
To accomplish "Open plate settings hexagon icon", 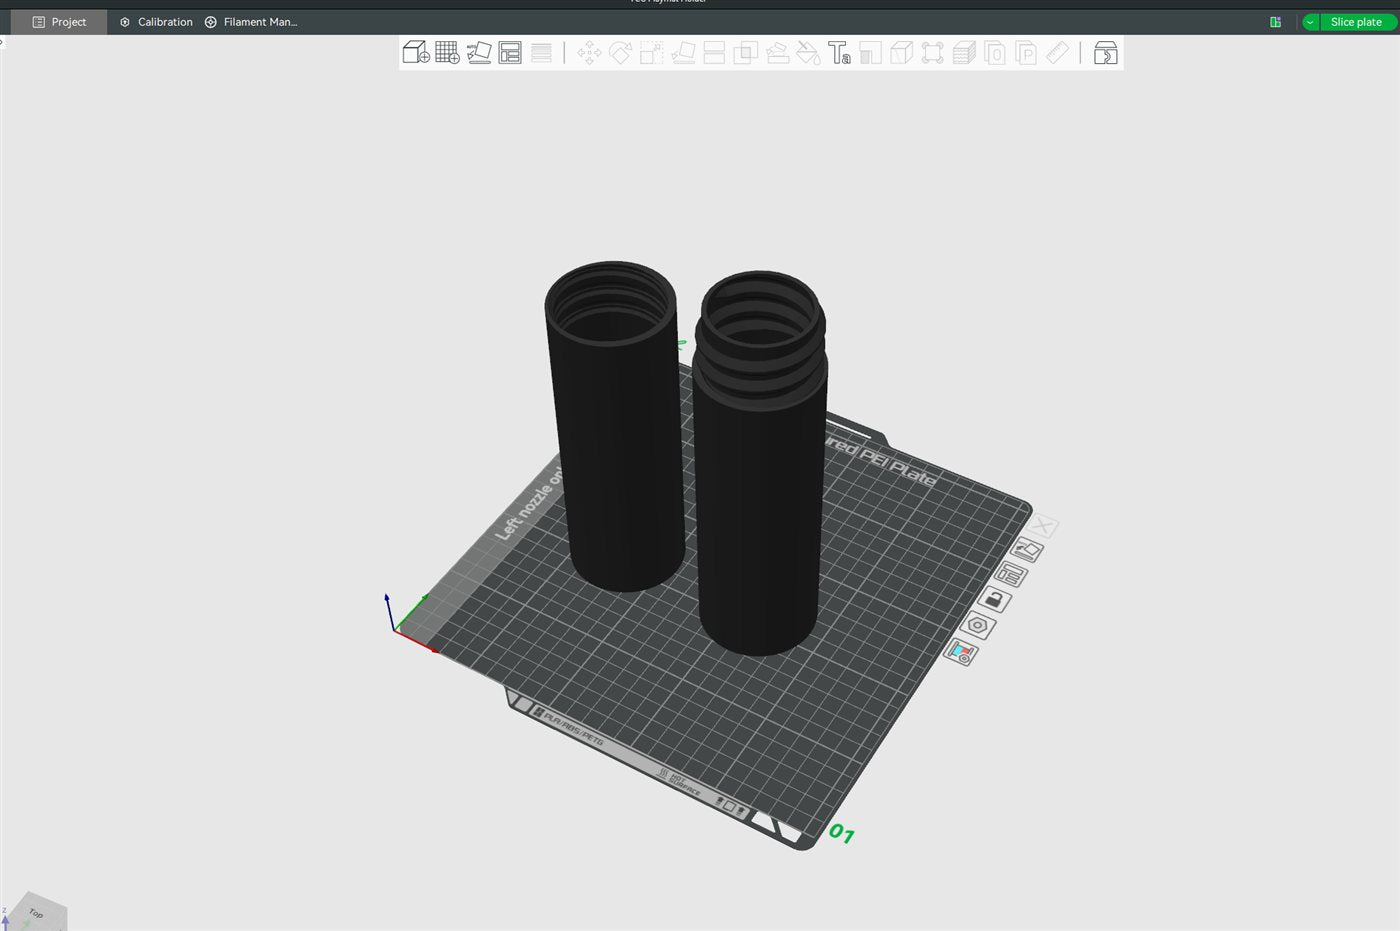I will coord(977,626).
